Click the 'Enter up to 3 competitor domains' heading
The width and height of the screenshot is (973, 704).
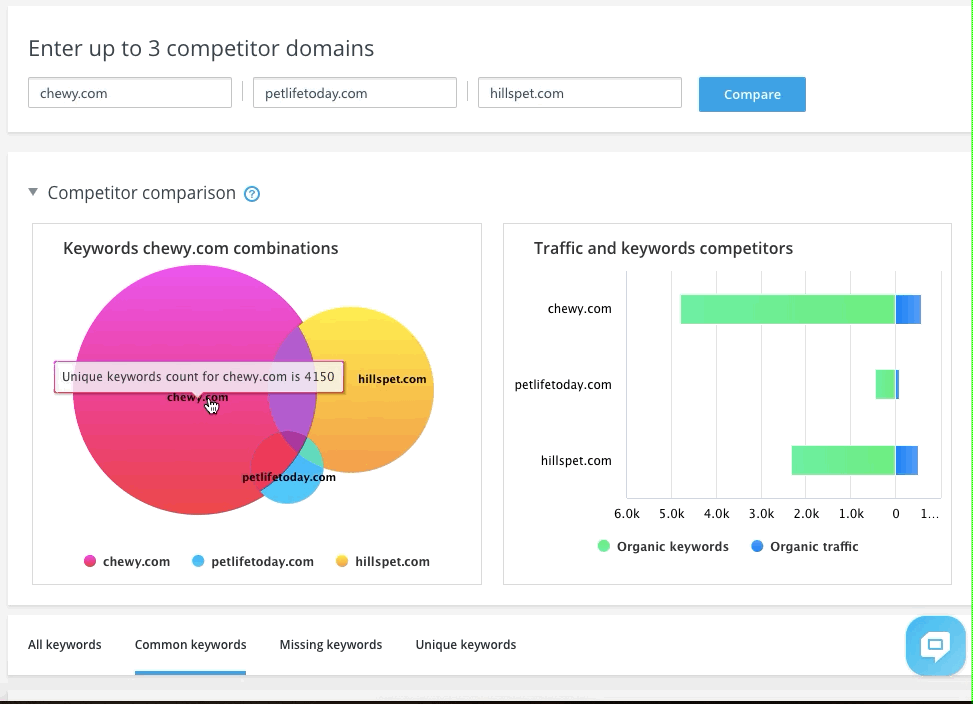click(x=201, y=48)
